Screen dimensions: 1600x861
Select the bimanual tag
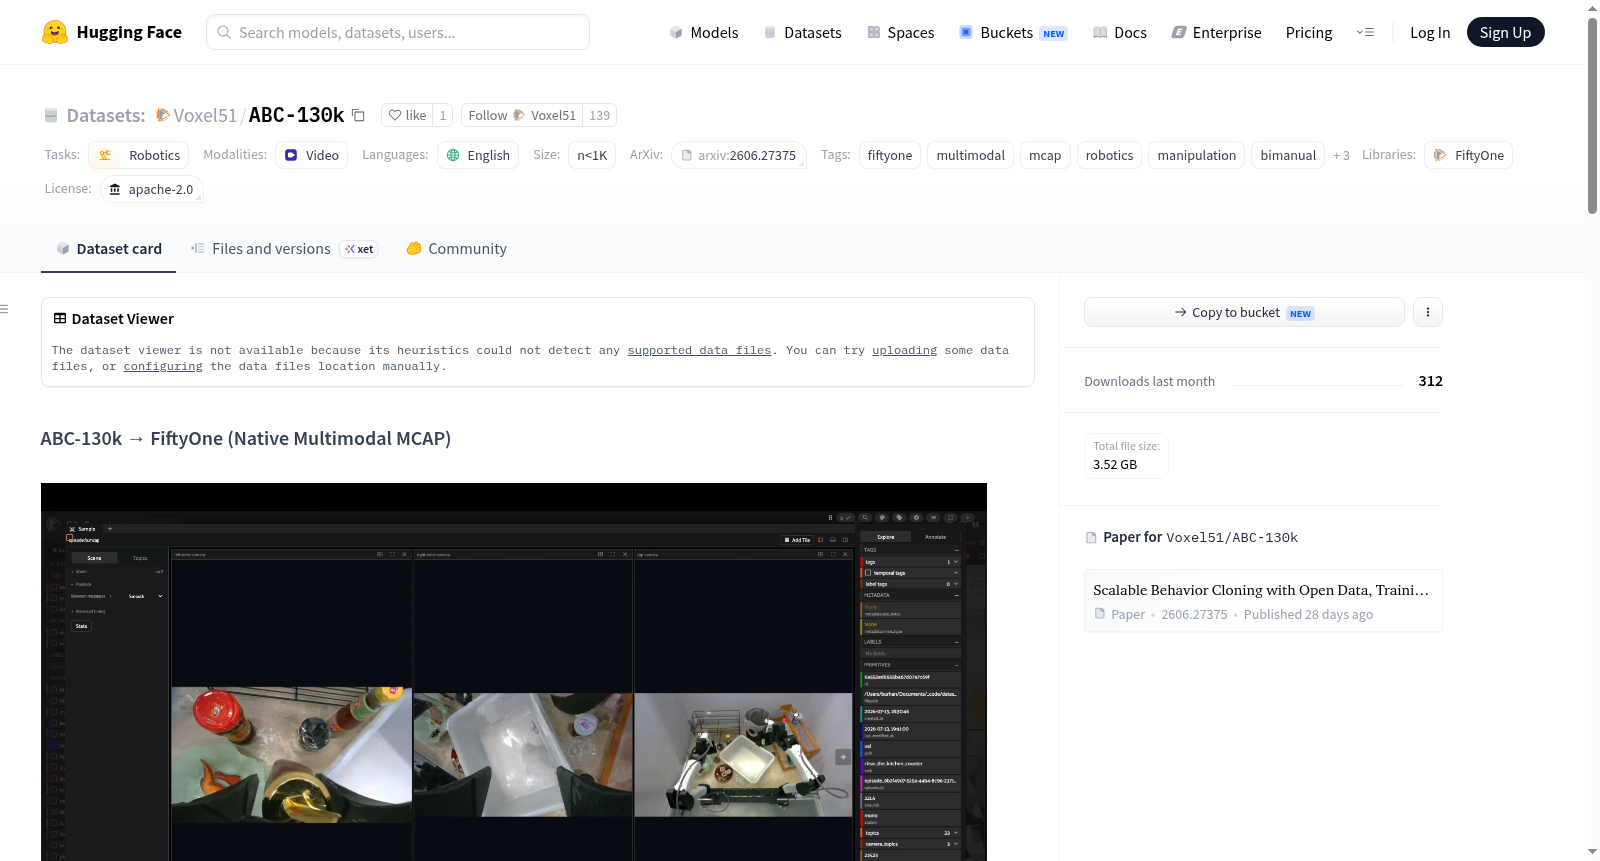[1288, 155]
